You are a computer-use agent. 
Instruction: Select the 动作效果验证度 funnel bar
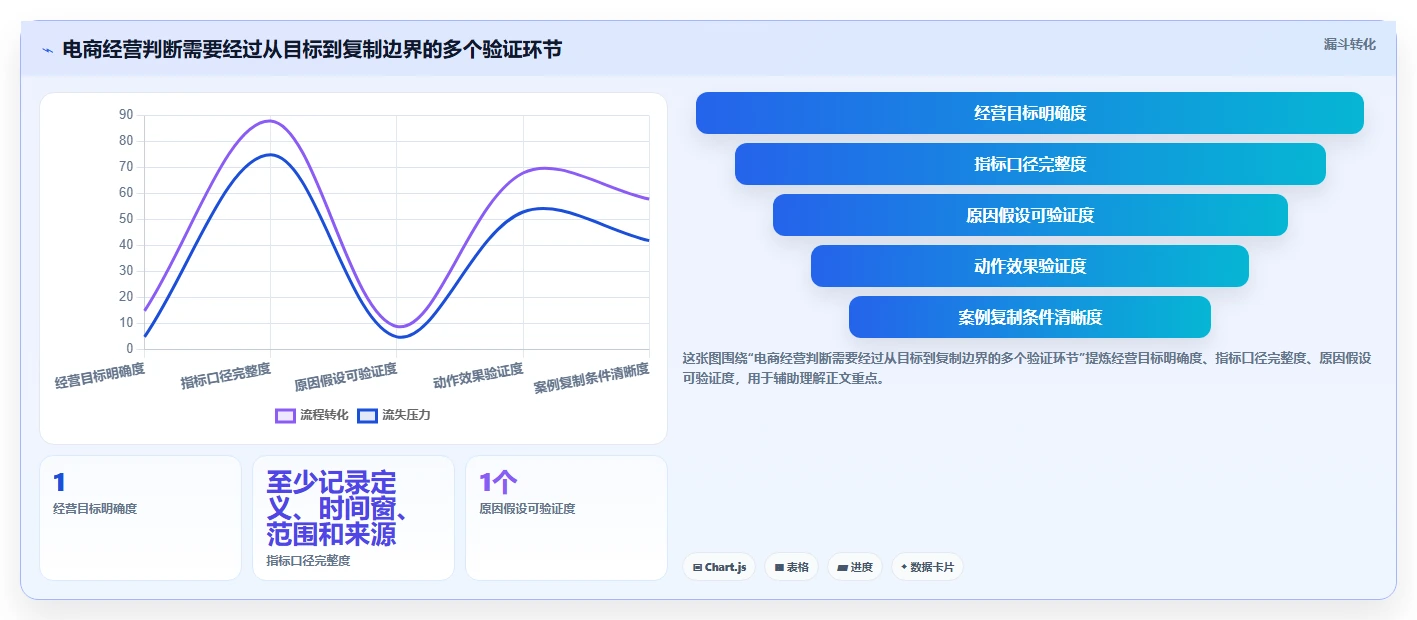(x=1030, y=266)
